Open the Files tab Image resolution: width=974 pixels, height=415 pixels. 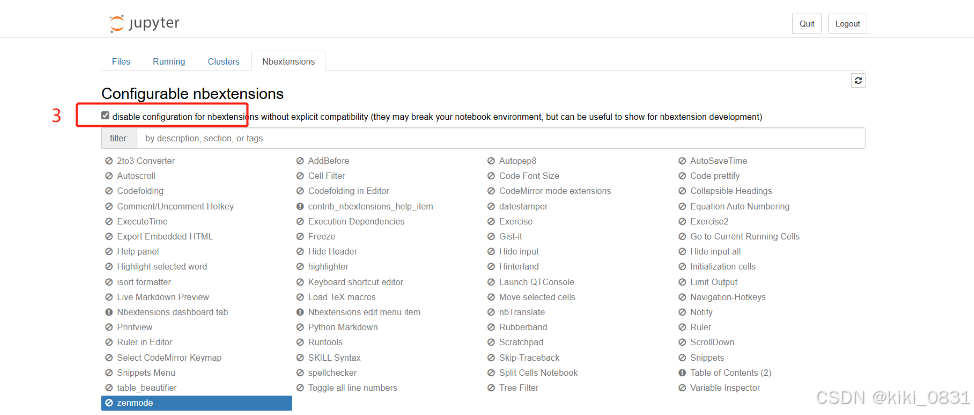click(x=121, y=62)
